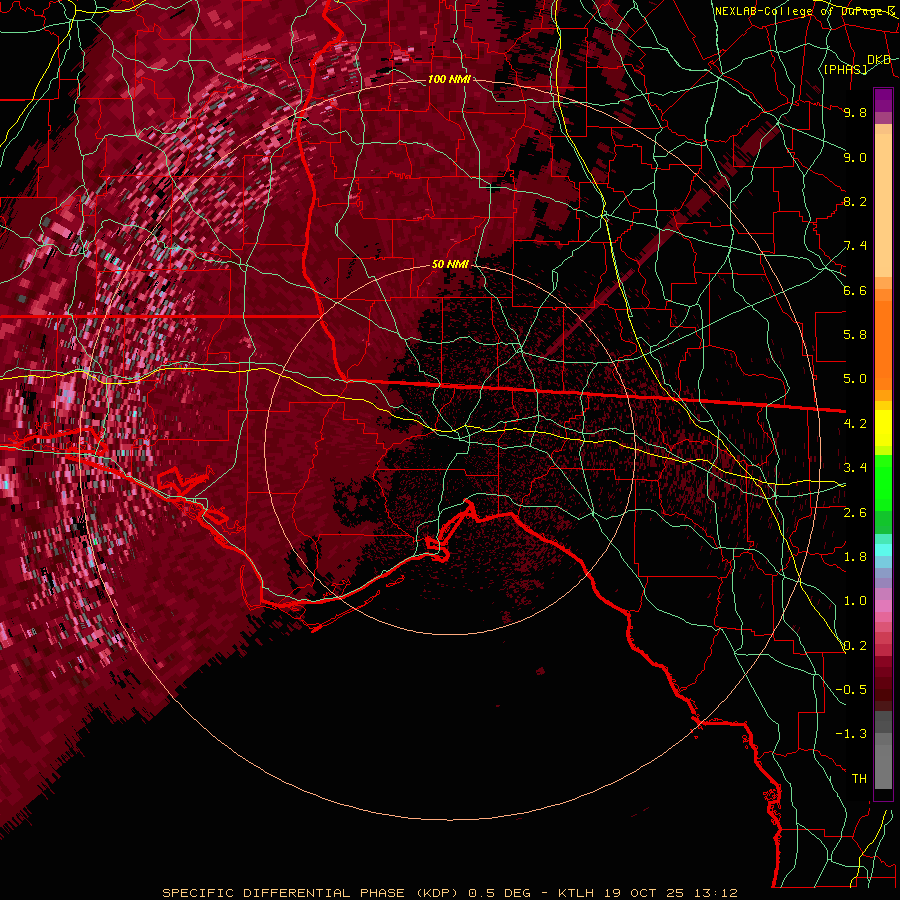Click the 1.0 legend value
The height and width of the screenshot is (900, 900).
pyautogui.click(x=855, y=601)
